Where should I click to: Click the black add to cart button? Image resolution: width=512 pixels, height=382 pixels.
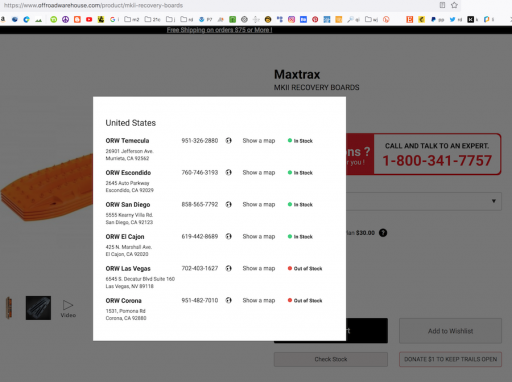[x=367, y=331]
